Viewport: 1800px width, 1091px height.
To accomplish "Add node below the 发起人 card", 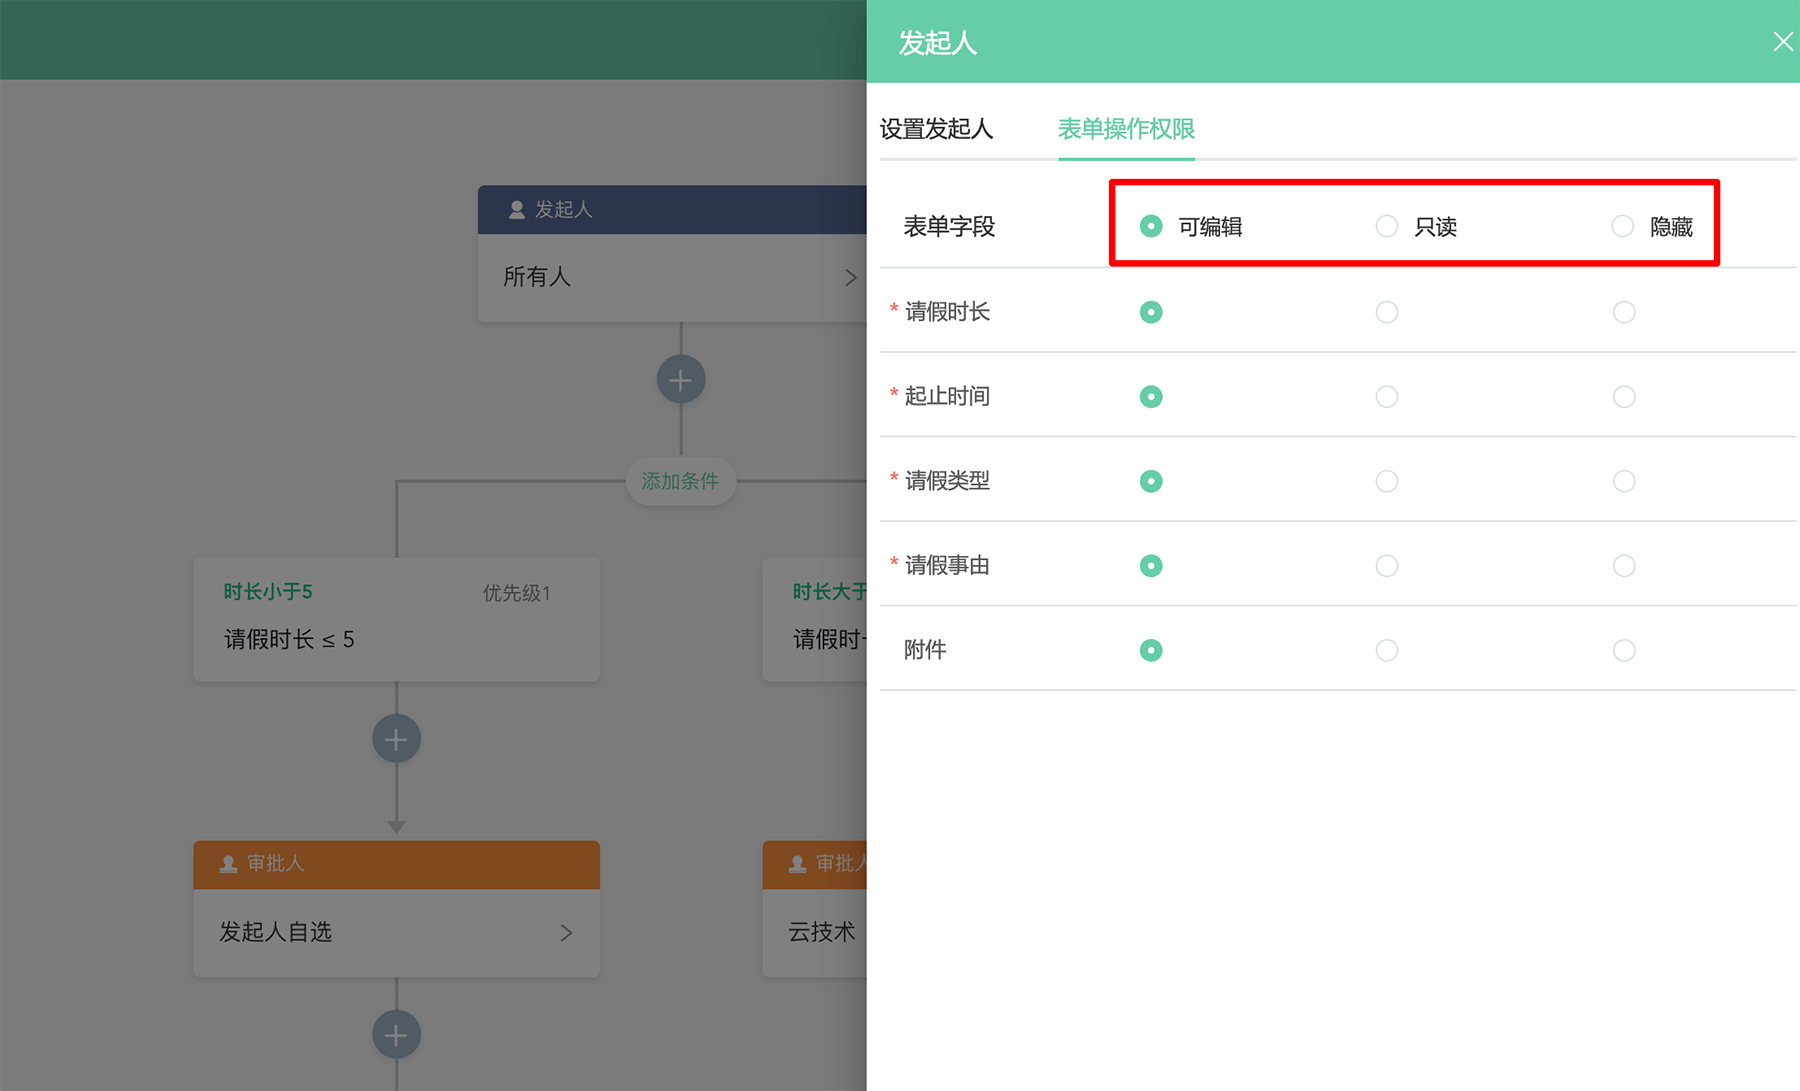I will [681, 380].
